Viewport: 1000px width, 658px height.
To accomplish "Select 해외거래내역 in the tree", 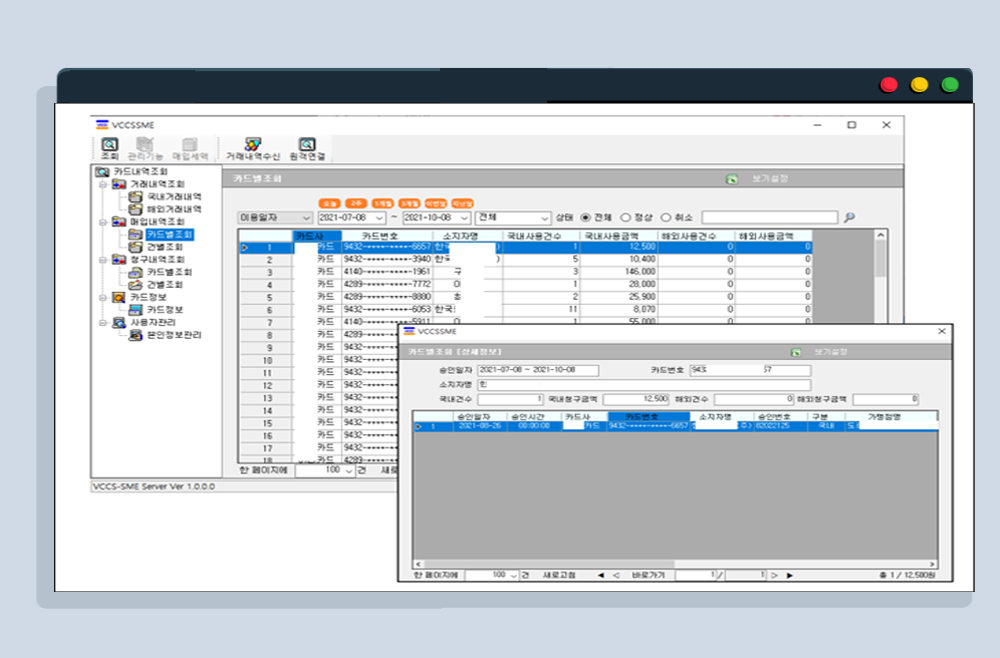I will (174, 209).
